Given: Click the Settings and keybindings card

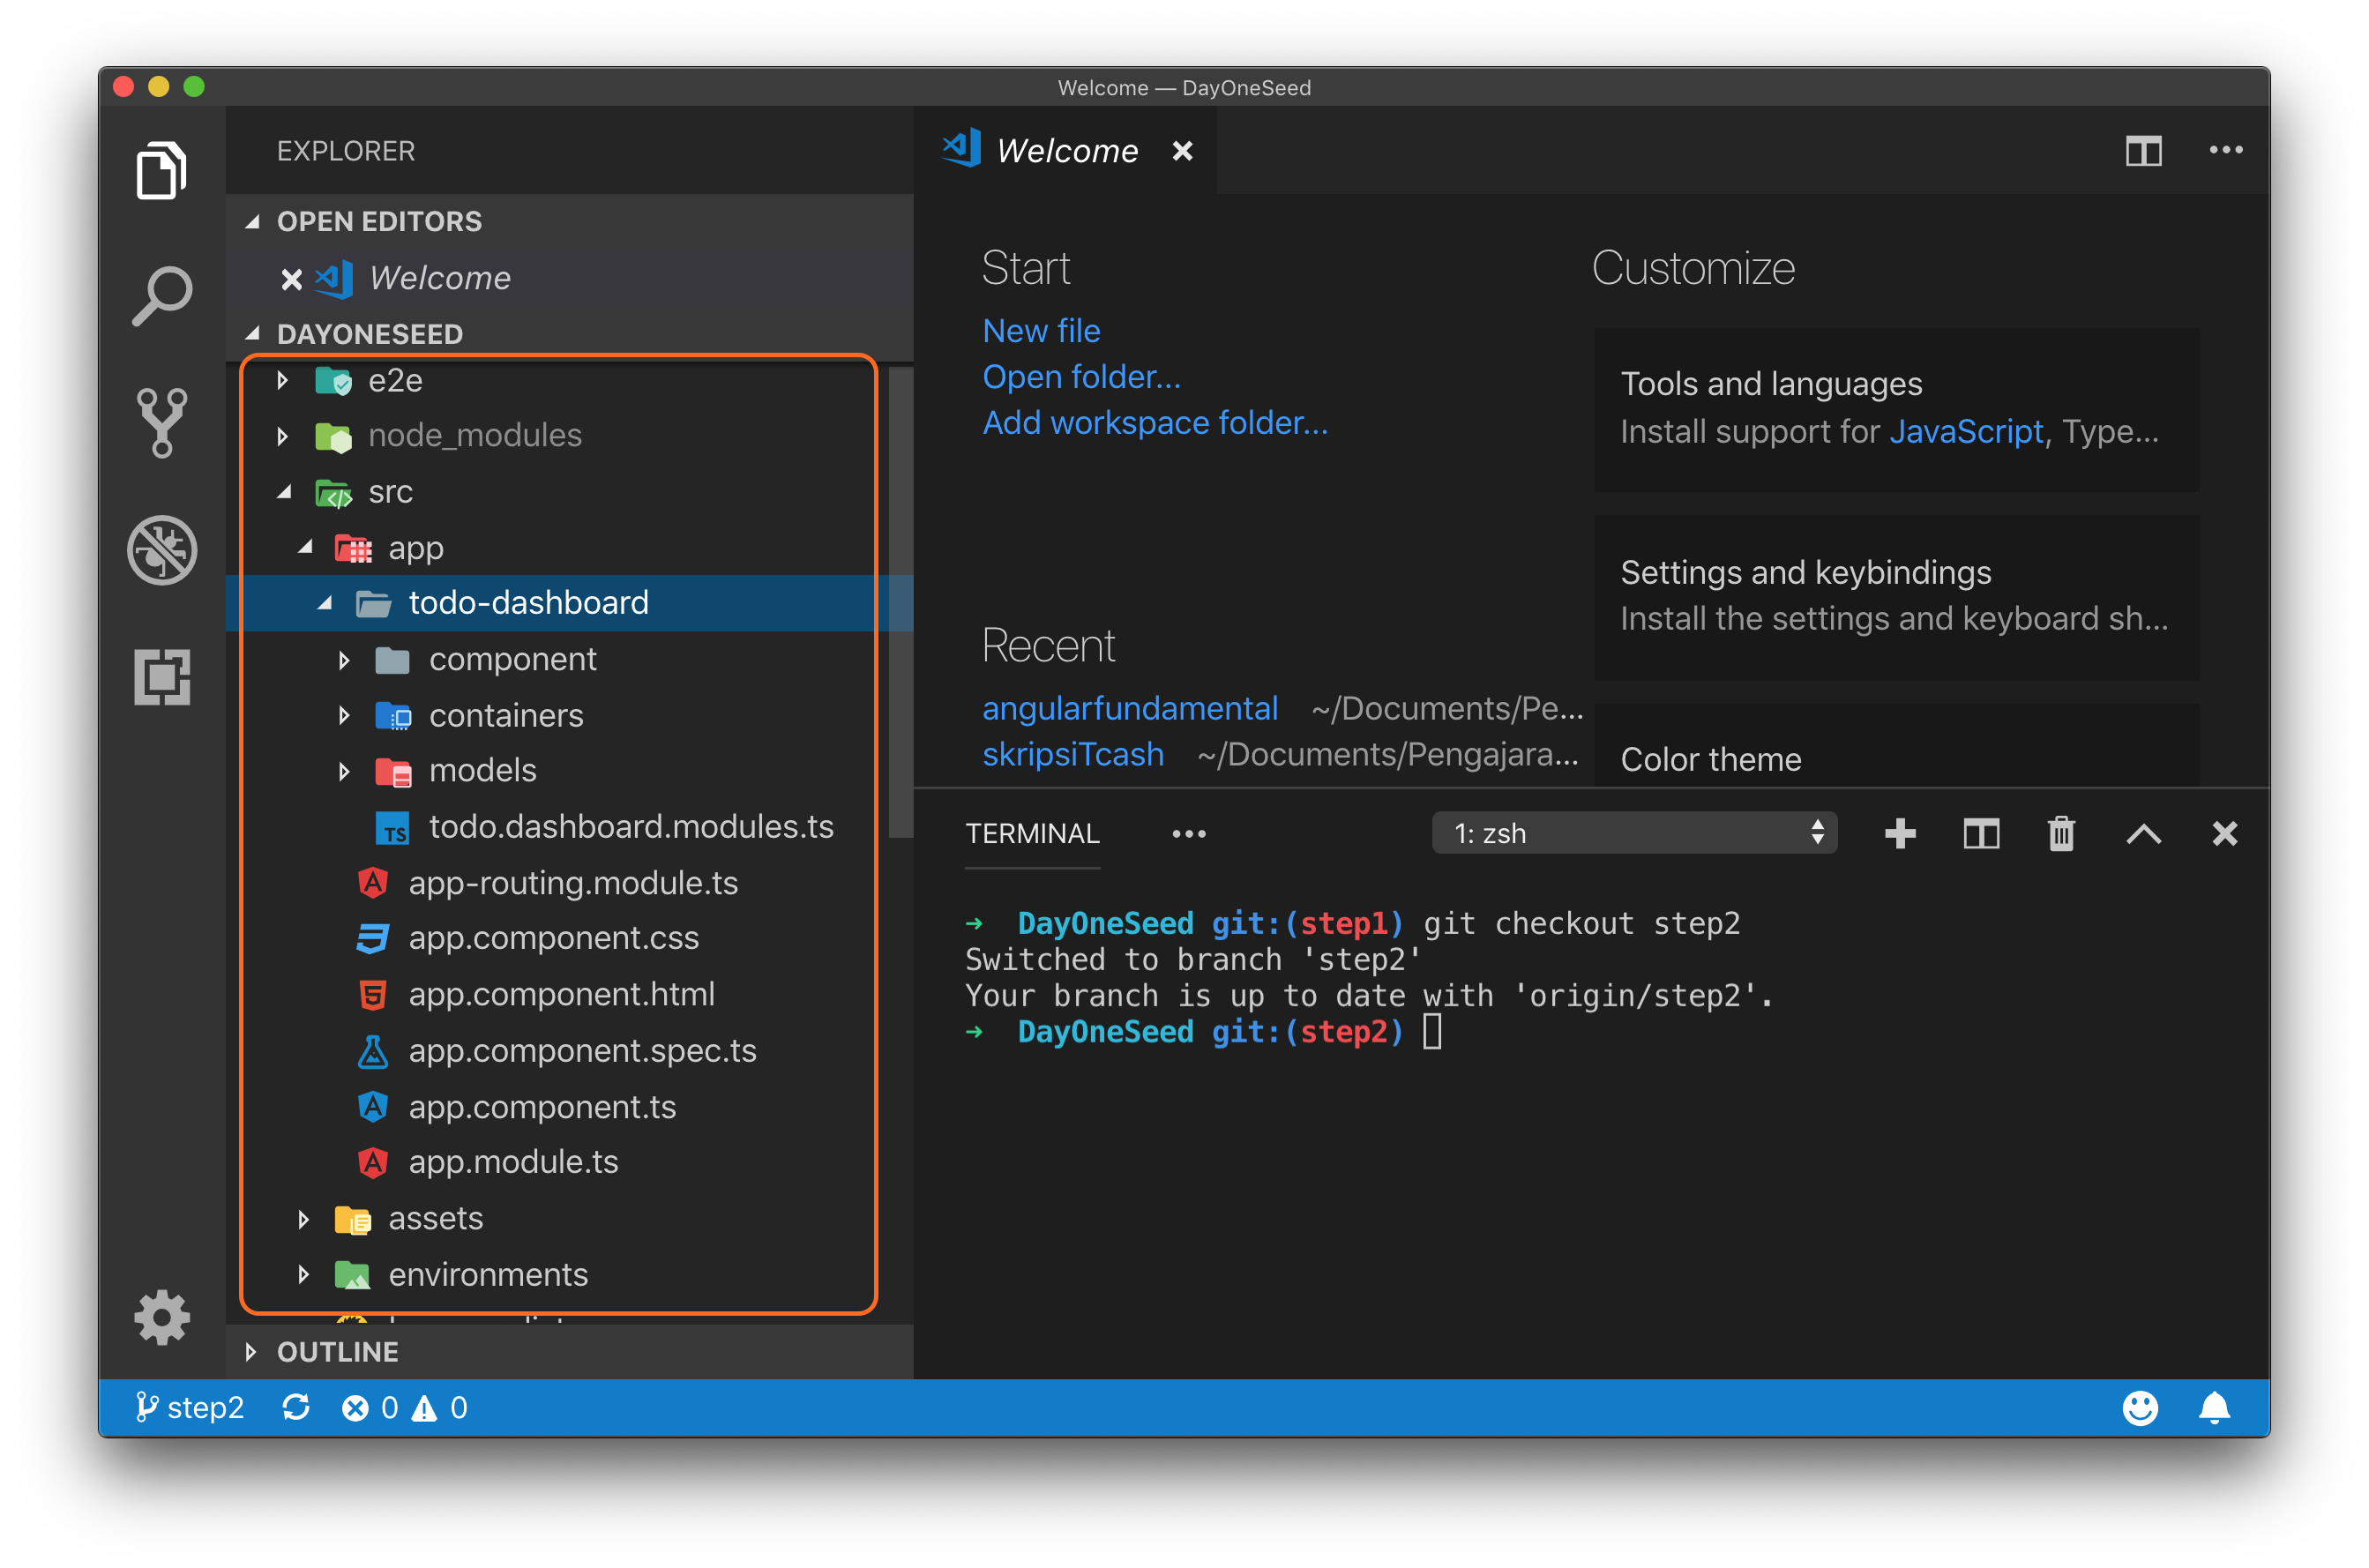Looking at the screenshot, I should 1895,597.
